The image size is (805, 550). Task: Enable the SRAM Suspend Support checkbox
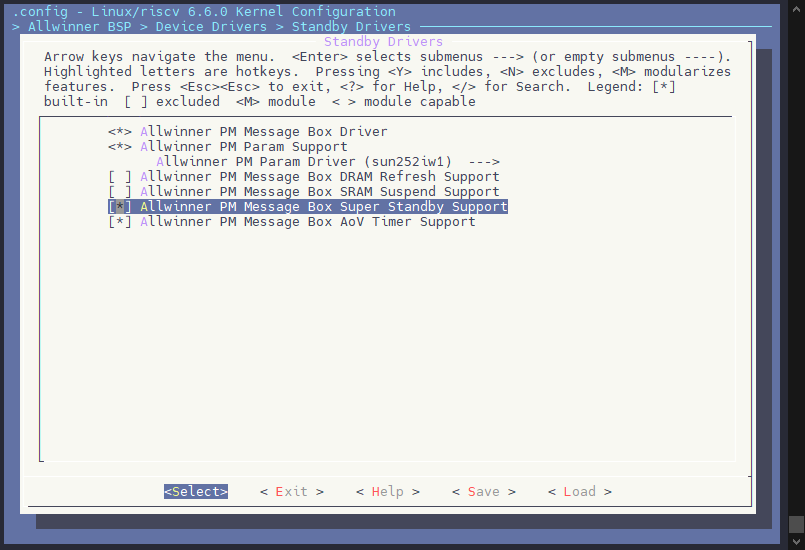pyautogui.click(x=120, y=192)
